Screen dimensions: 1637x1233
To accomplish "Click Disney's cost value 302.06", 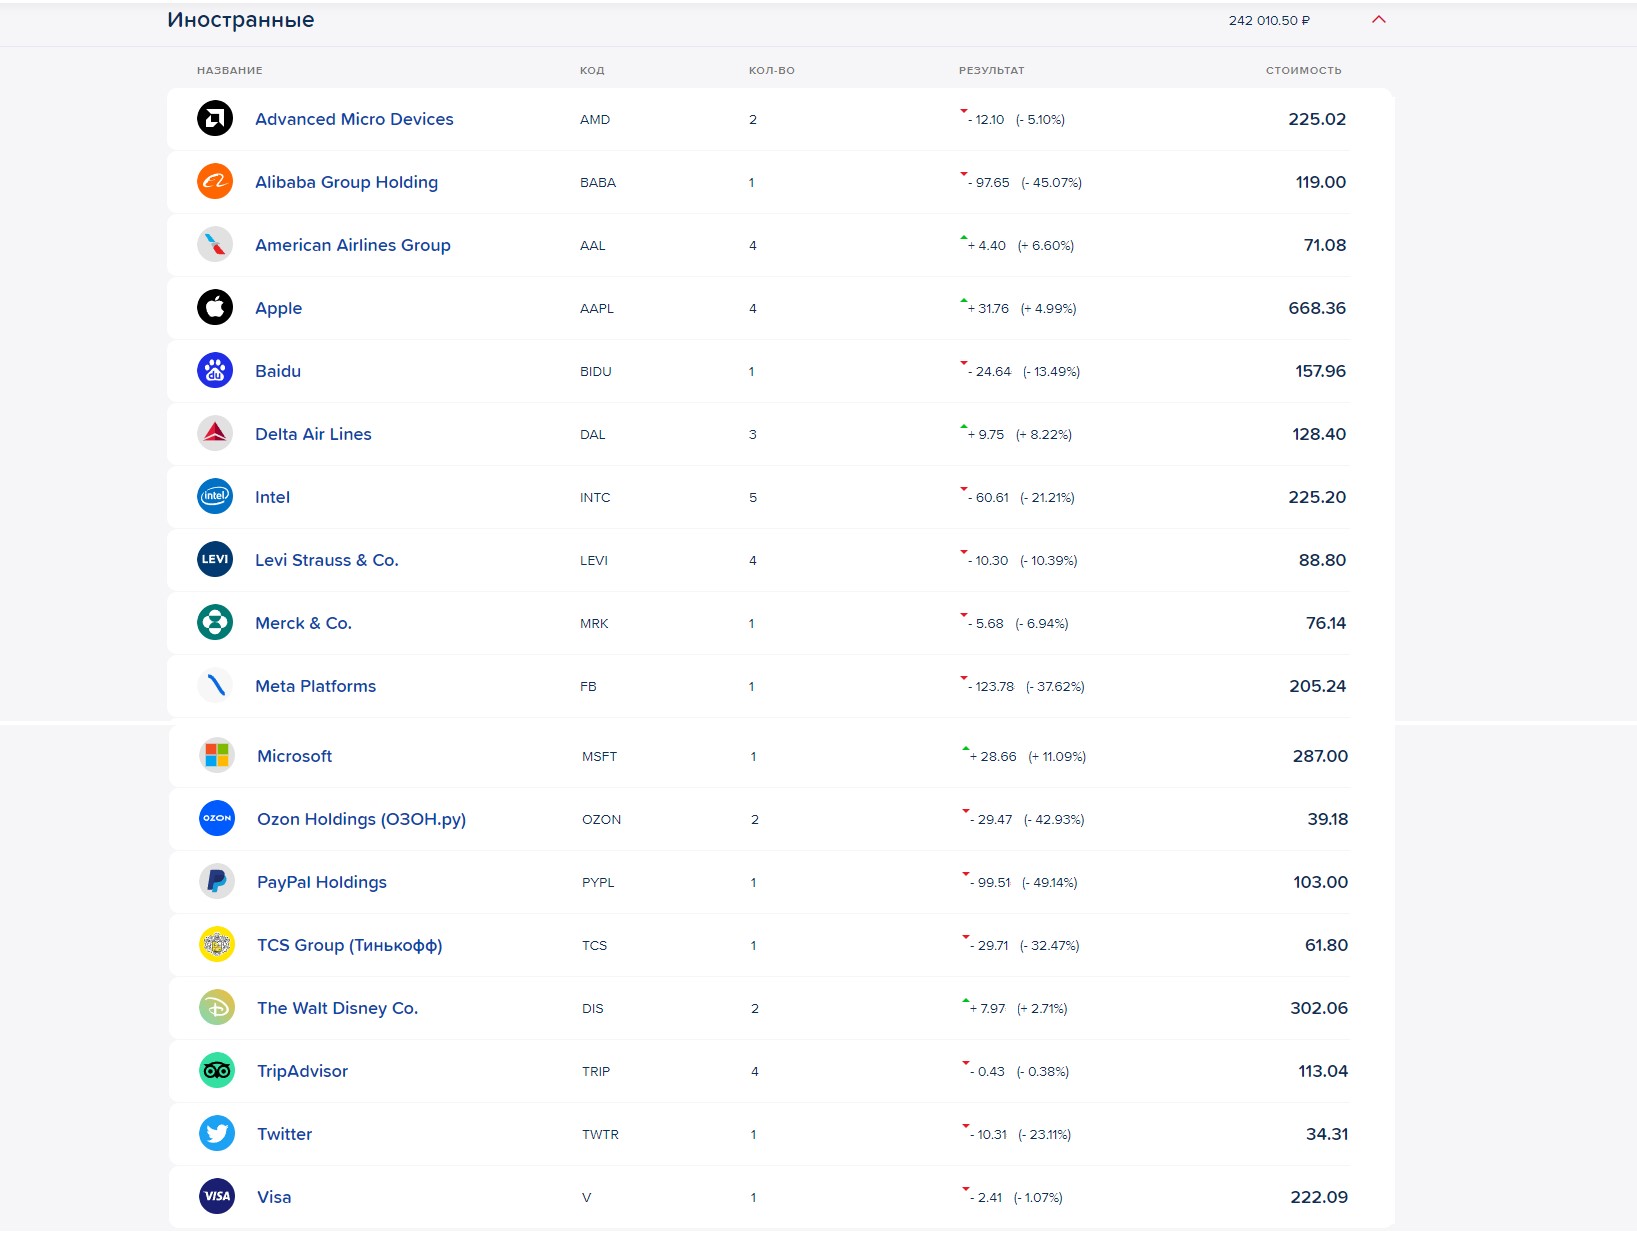I will (1319, 1008).
